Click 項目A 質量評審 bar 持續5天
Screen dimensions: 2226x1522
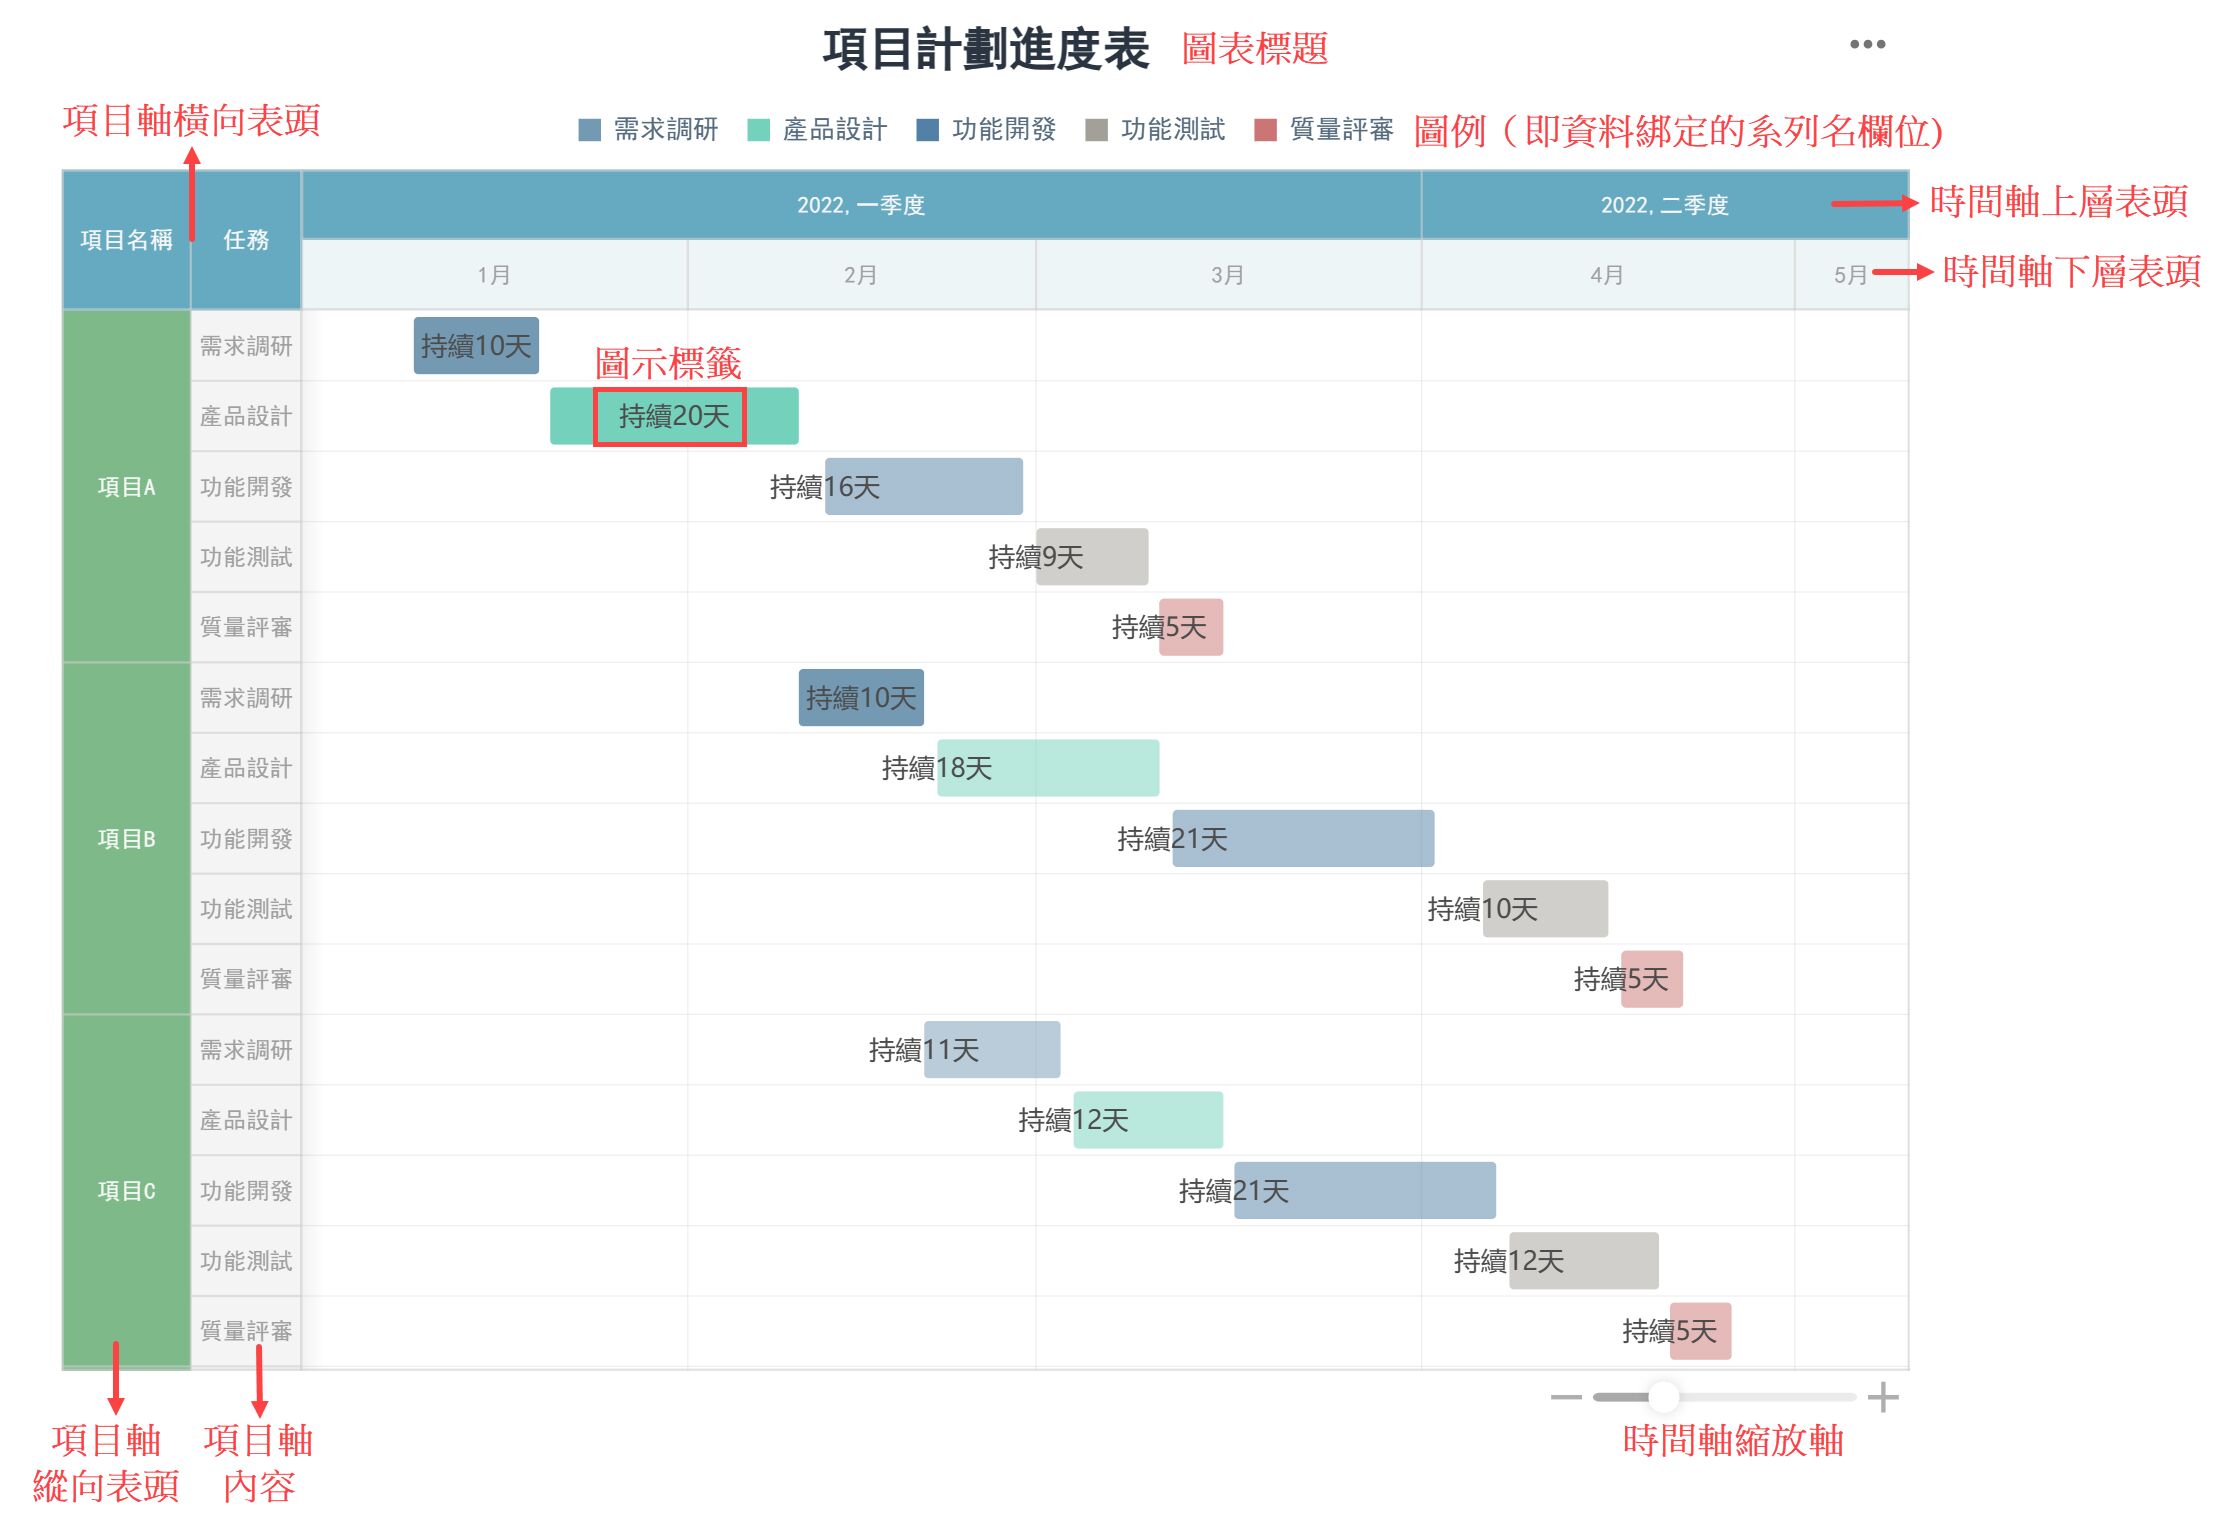coord(1190,627)
